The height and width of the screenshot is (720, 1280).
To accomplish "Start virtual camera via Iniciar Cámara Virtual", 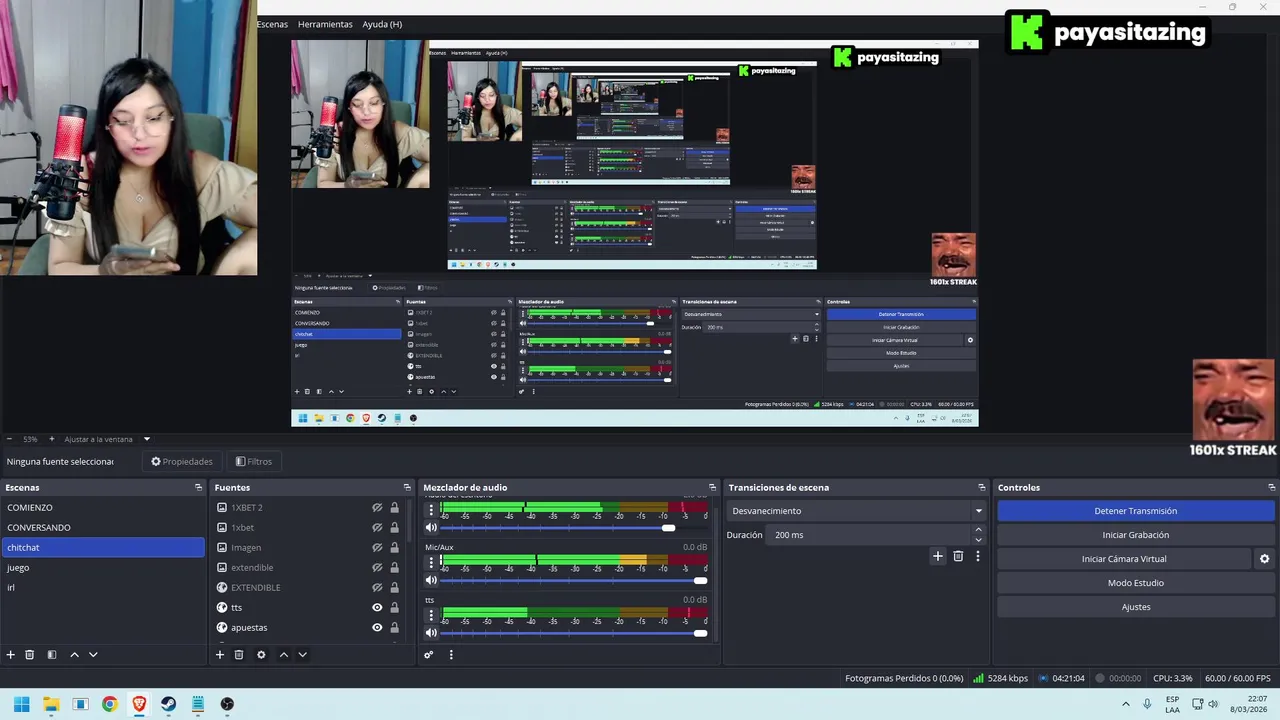I will (x=1124, y=559).
